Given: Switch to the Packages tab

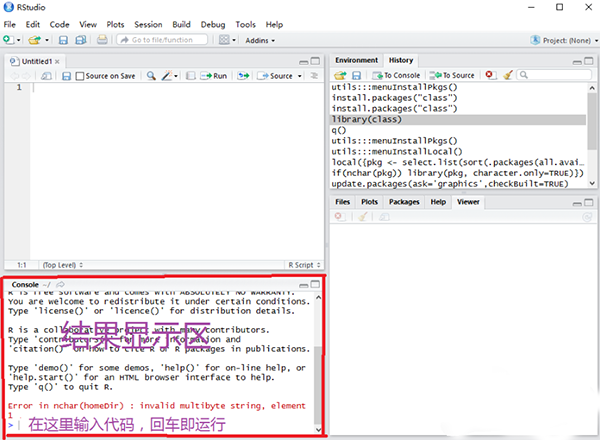Looking at the screenshot, I should [x=404, y=202].
